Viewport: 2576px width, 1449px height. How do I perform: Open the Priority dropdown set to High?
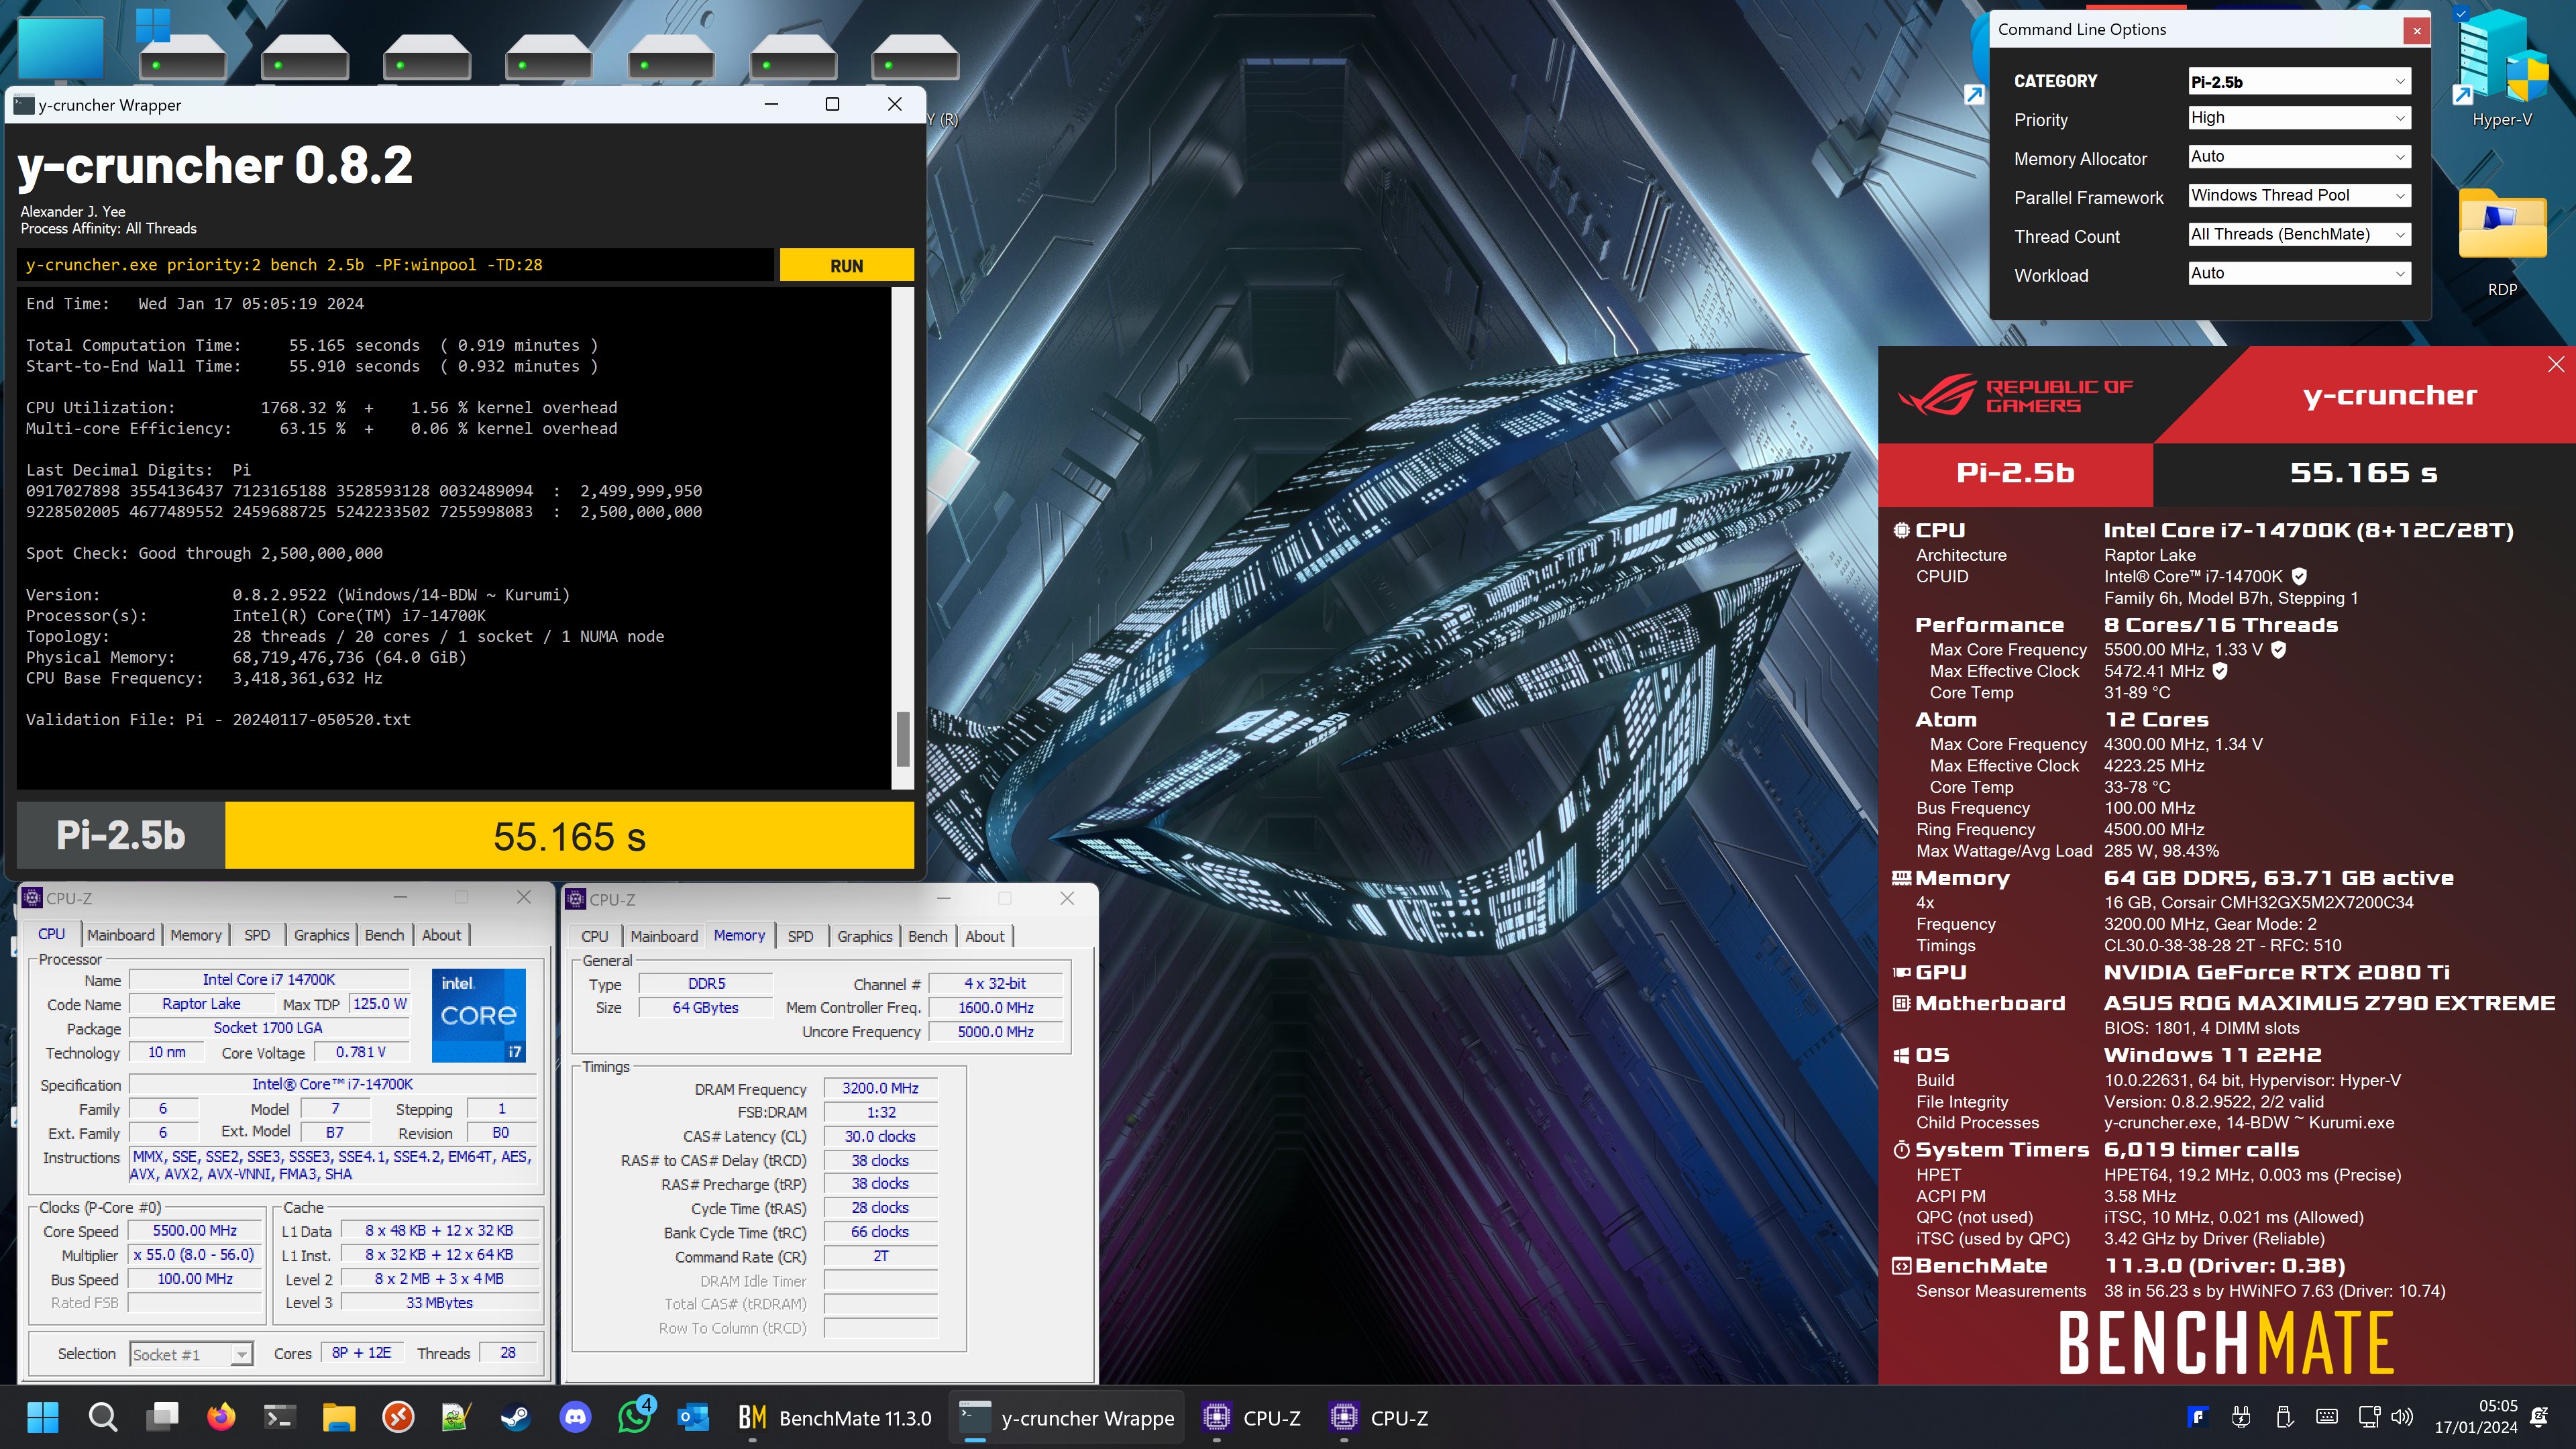pos(2299,118)
